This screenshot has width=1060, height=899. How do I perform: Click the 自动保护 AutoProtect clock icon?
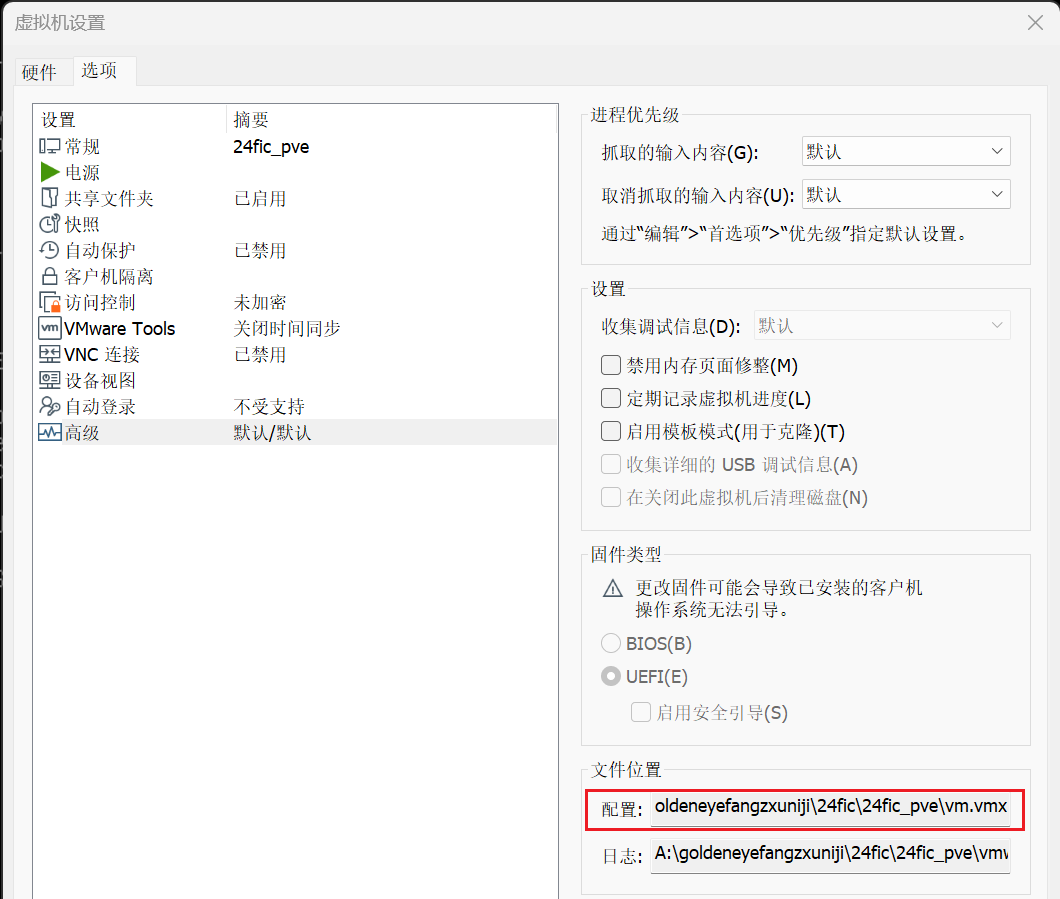tap(50, 251)
